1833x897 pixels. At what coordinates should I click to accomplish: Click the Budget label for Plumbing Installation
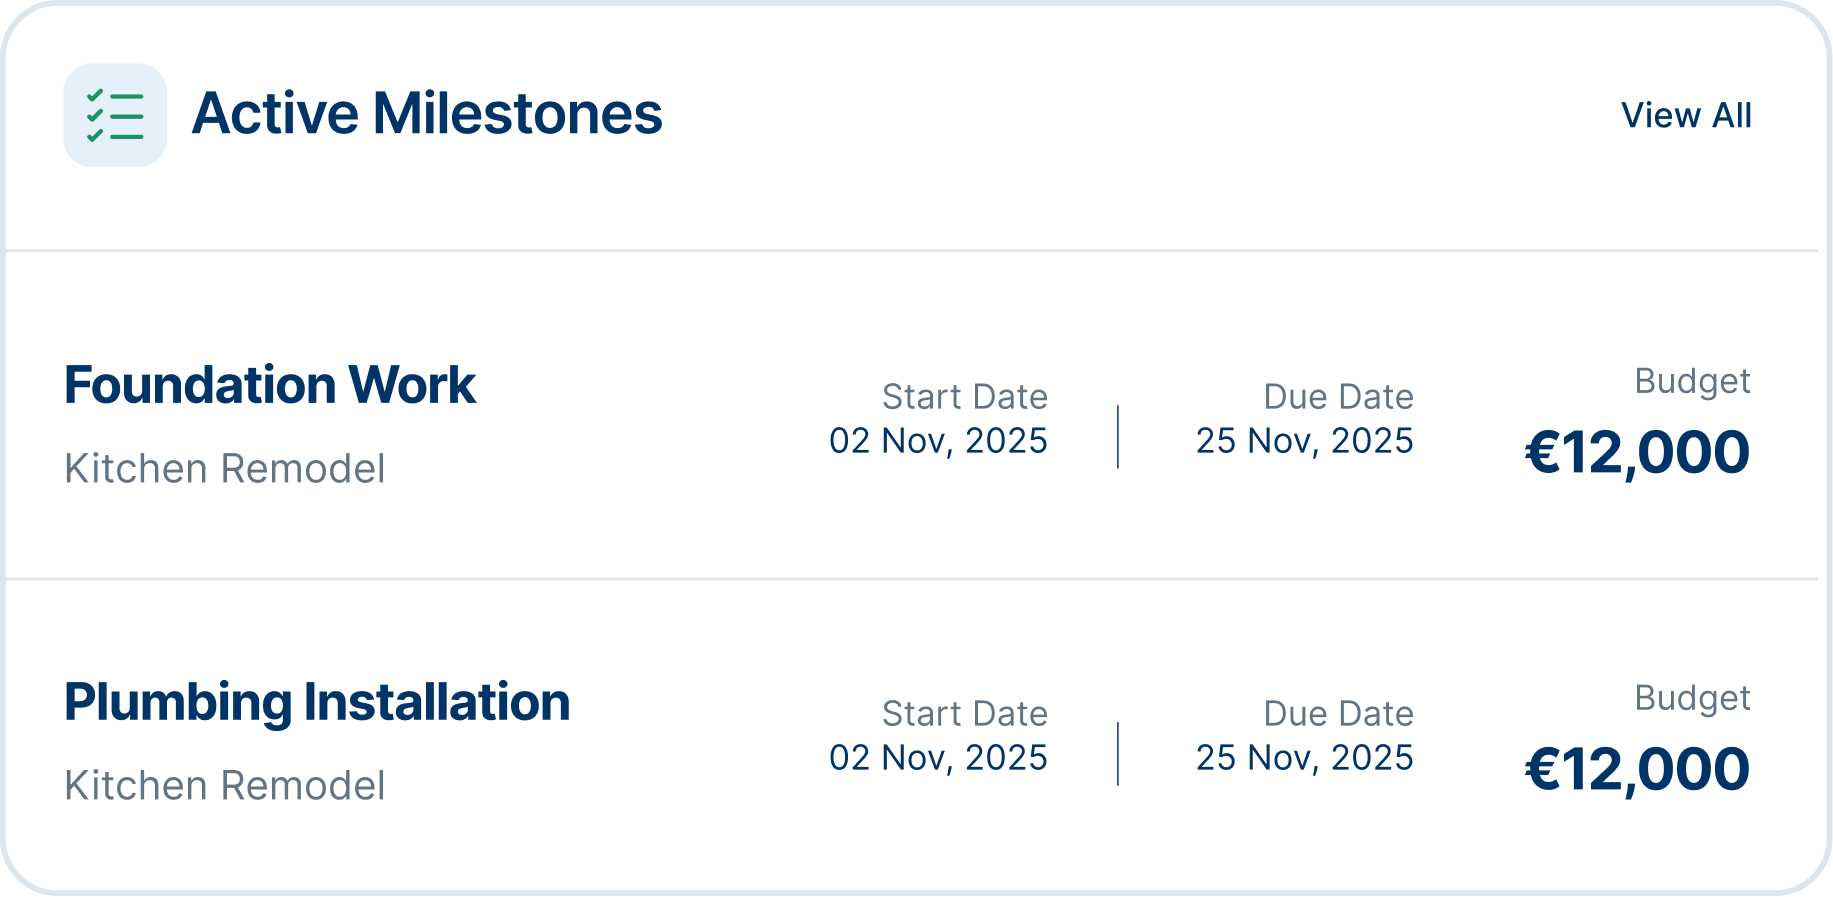1692,698
